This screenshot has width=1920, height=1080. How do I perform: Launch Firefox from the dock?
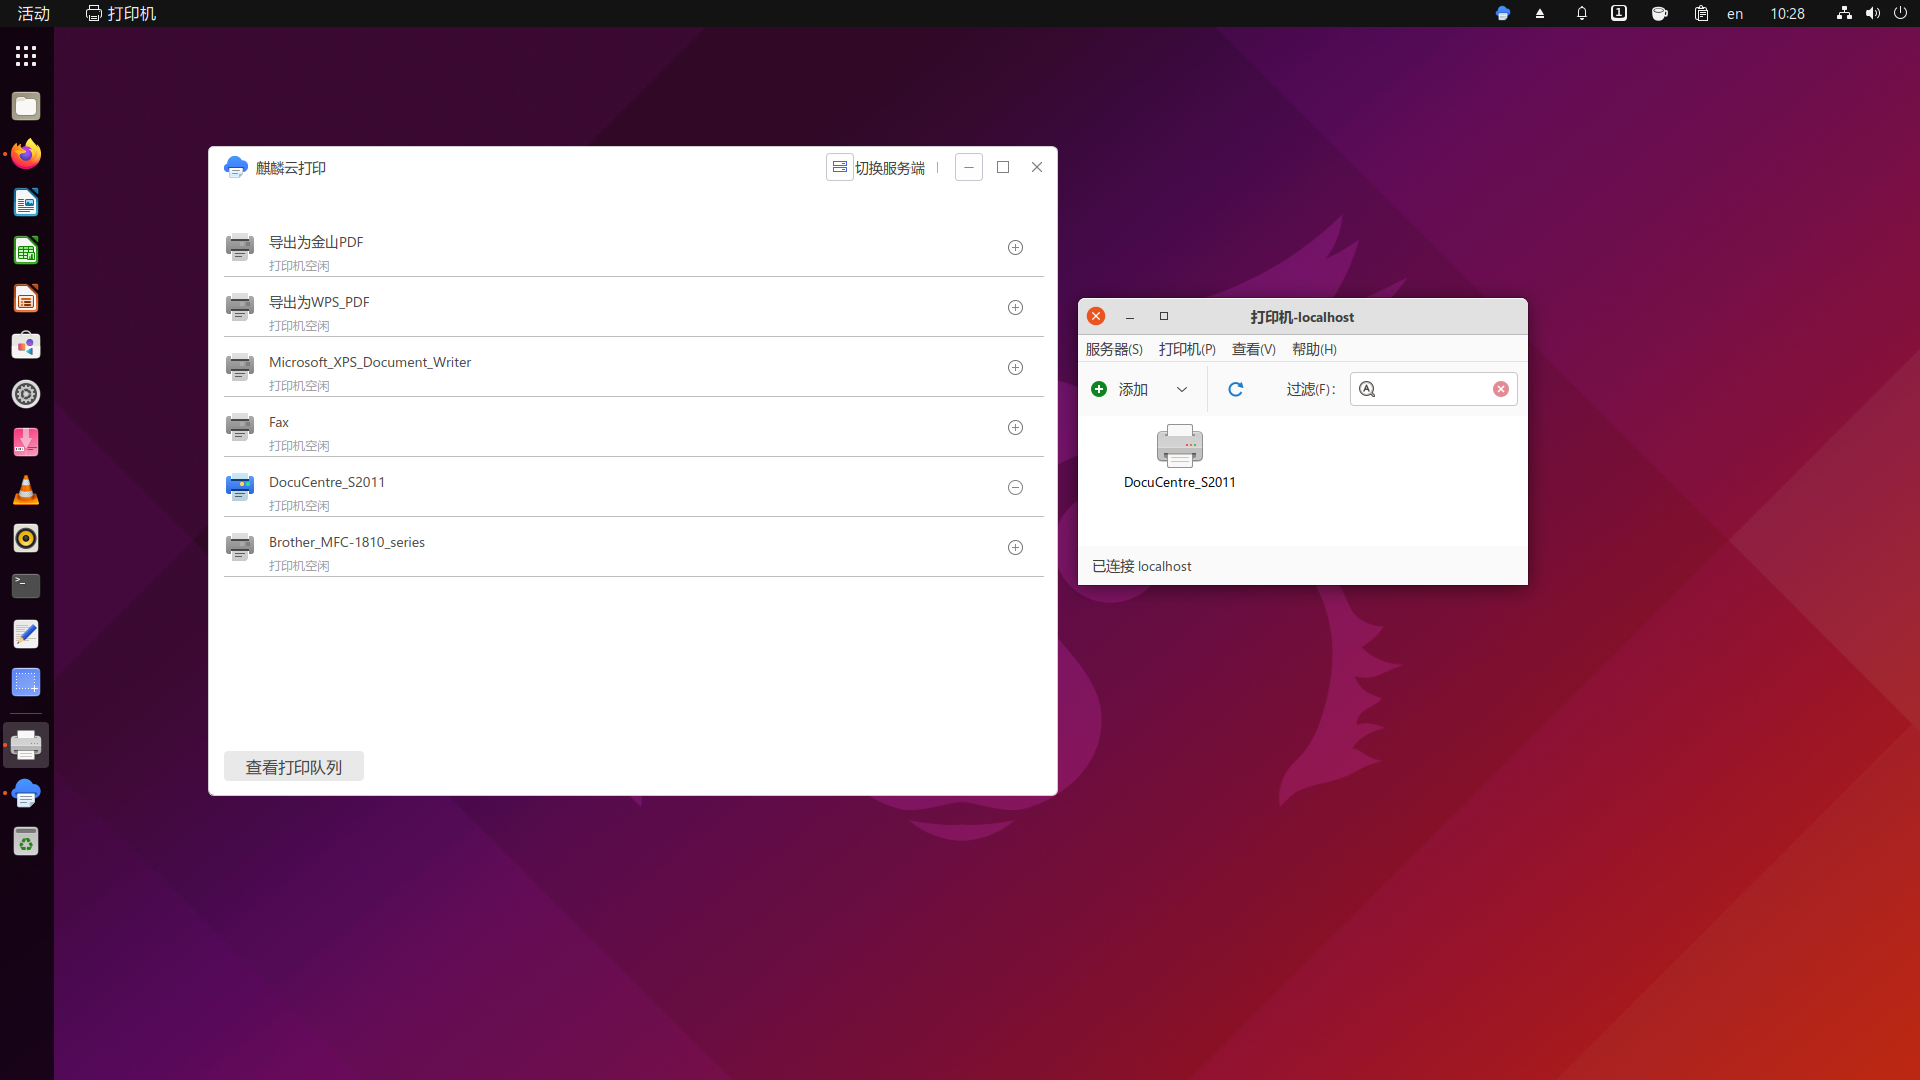26,154
